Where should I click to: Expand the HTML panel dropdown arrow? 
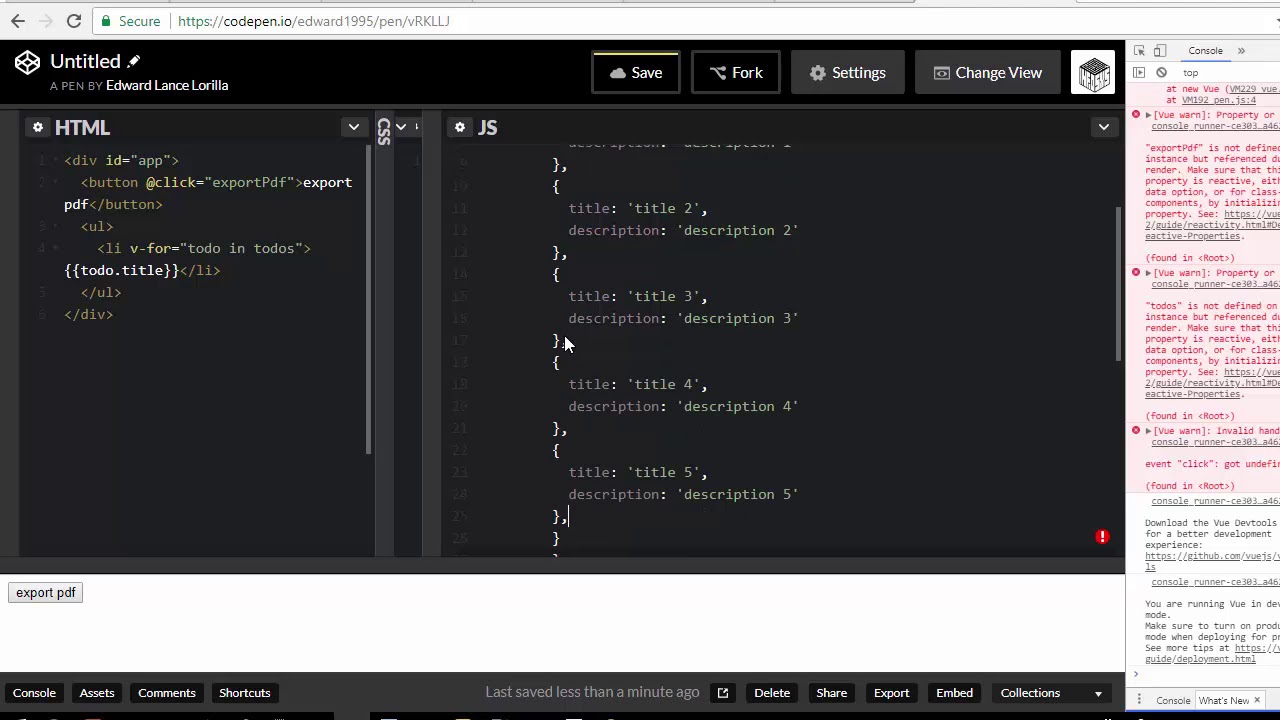[x=353, y=127]
